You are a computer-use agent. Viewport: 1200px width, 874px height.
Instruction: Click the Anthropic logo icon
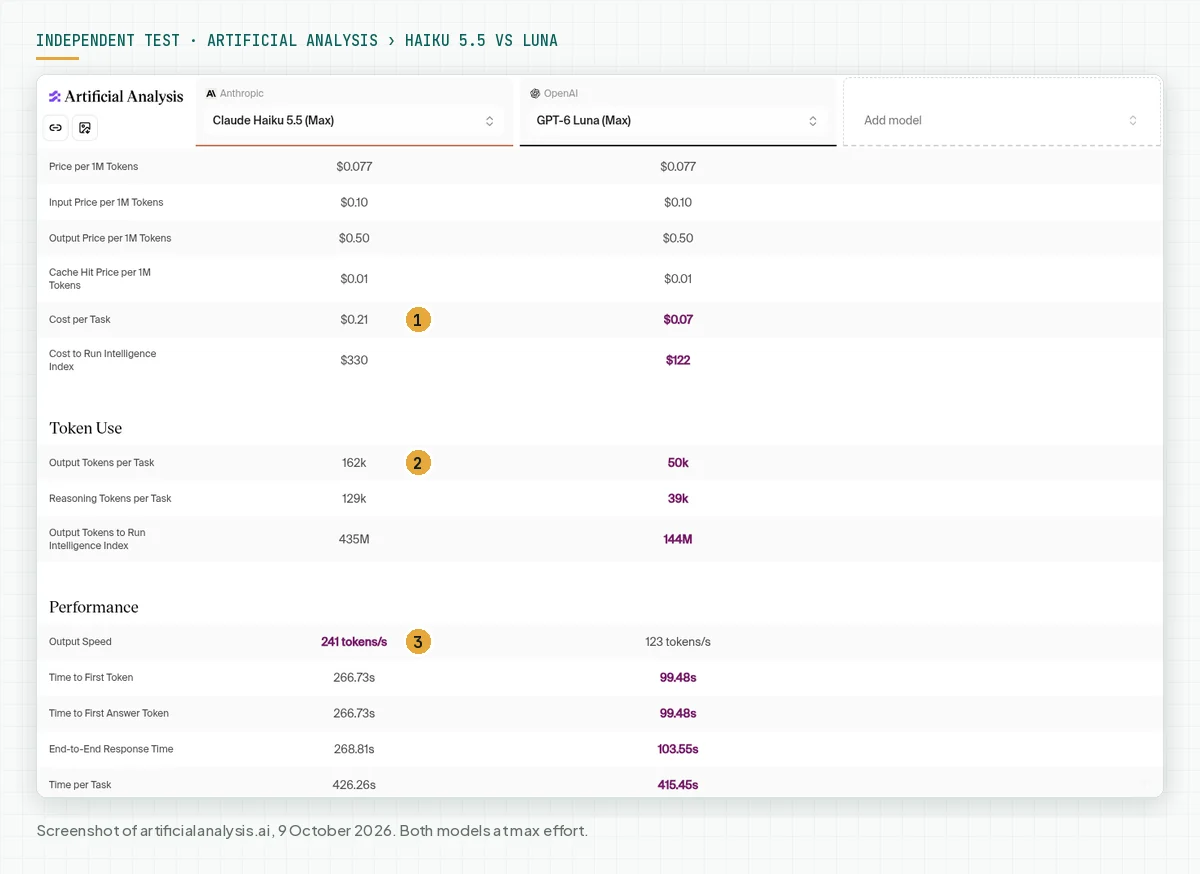click(211, 93)
